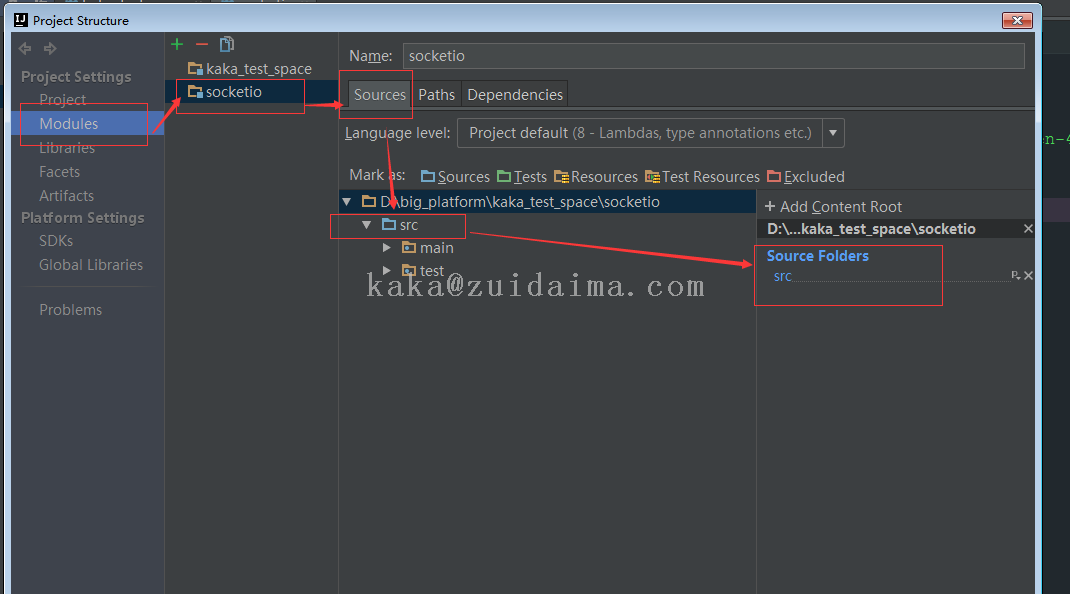Select the socketio module
Viewport: 1070px width, 594px height.
pyautogui.click(x=251, y=91)
